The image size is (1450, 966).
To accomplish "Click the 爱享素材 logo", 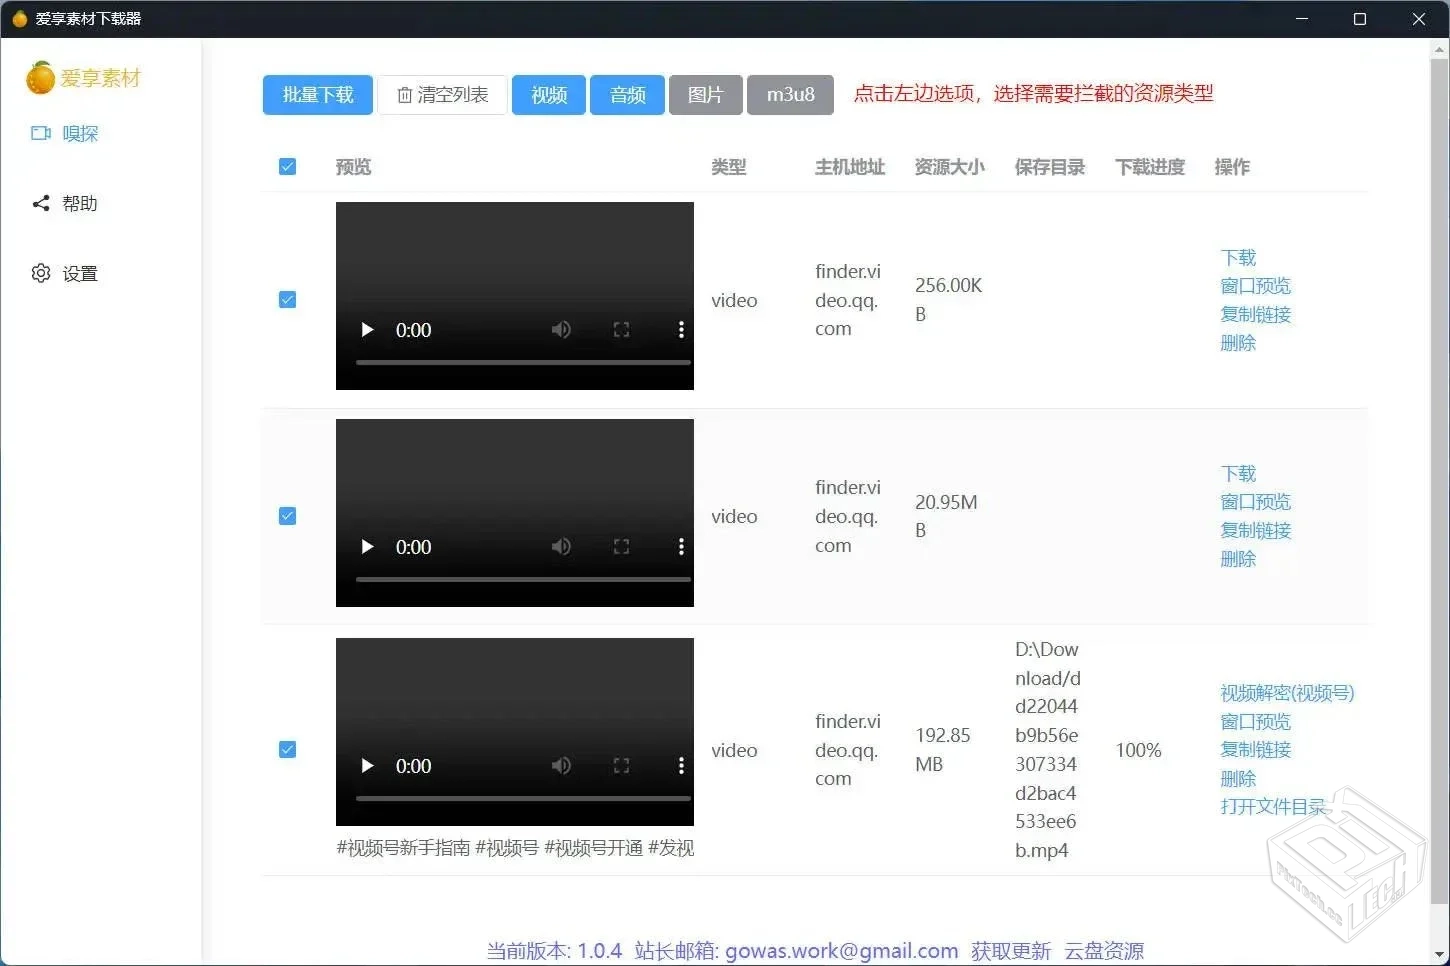I will (x=84, y=78).
